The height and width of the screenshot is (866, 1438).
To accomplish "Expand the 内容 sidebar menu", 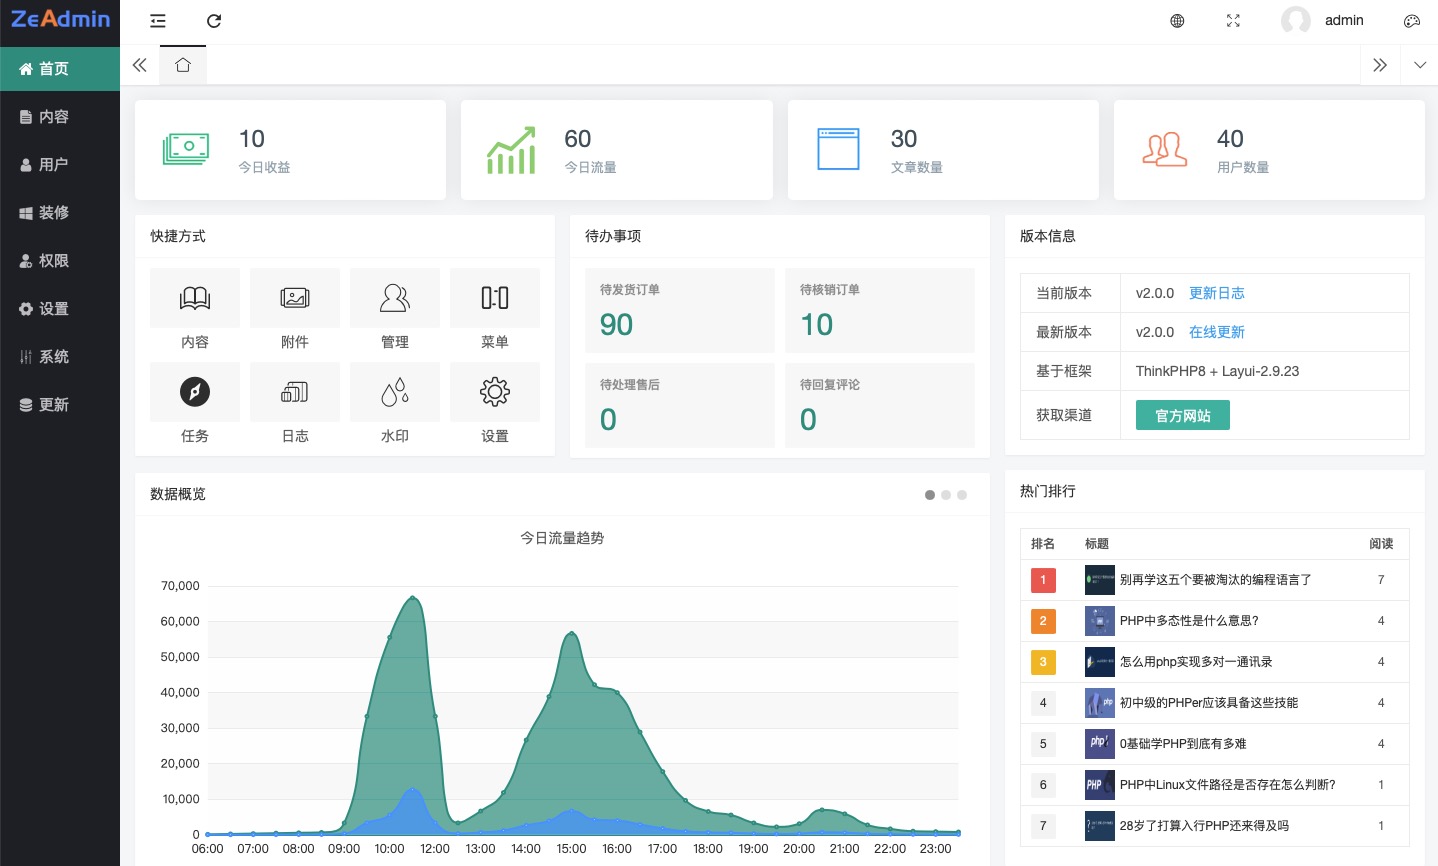I will point(60,117).
